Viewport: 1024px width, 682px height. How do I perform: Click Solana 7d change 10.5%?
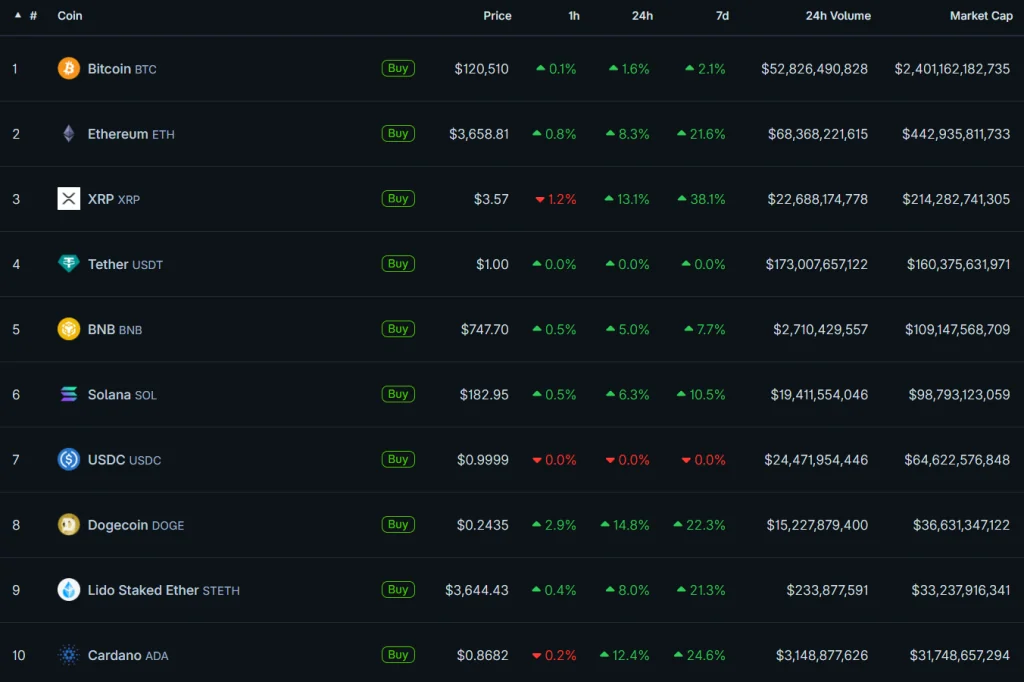pyautogui.click(x=701, y=395)
